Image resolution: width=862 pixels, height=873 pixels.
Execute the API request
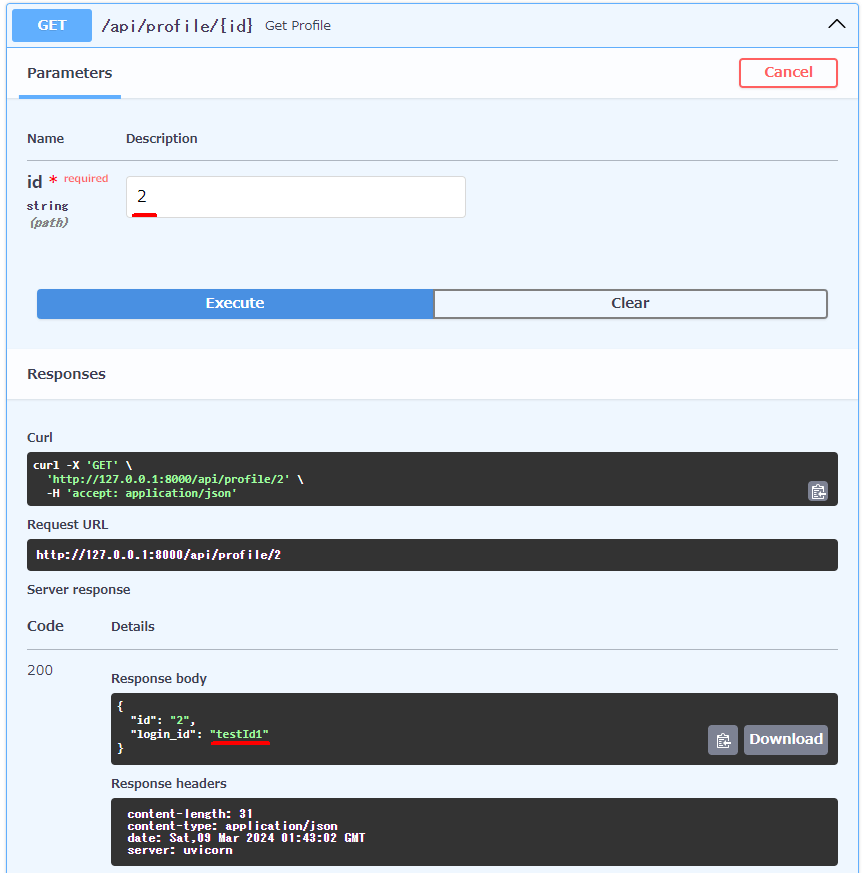pos(235,303)
